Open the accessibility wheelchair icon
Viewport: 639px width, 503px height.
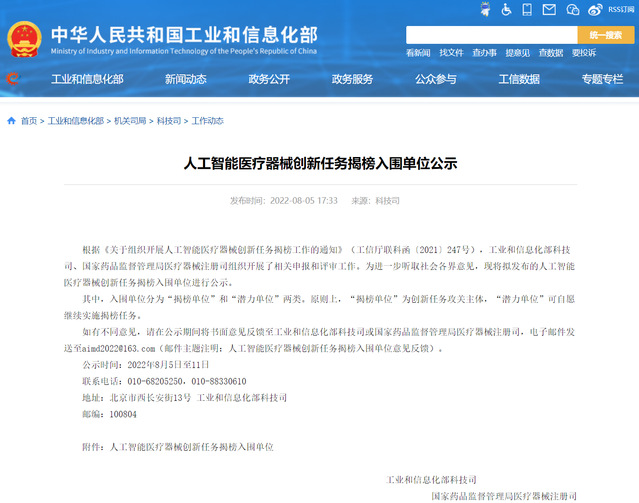[507, 10]
